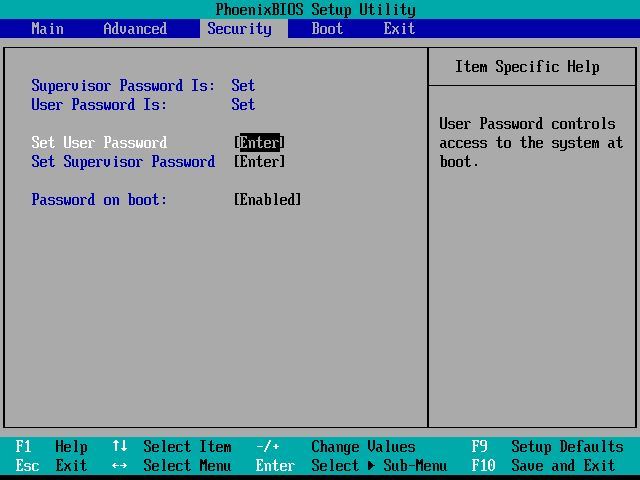Select the Security tab
This screenshot has width=640, height=480.
(x=239, y=29)
